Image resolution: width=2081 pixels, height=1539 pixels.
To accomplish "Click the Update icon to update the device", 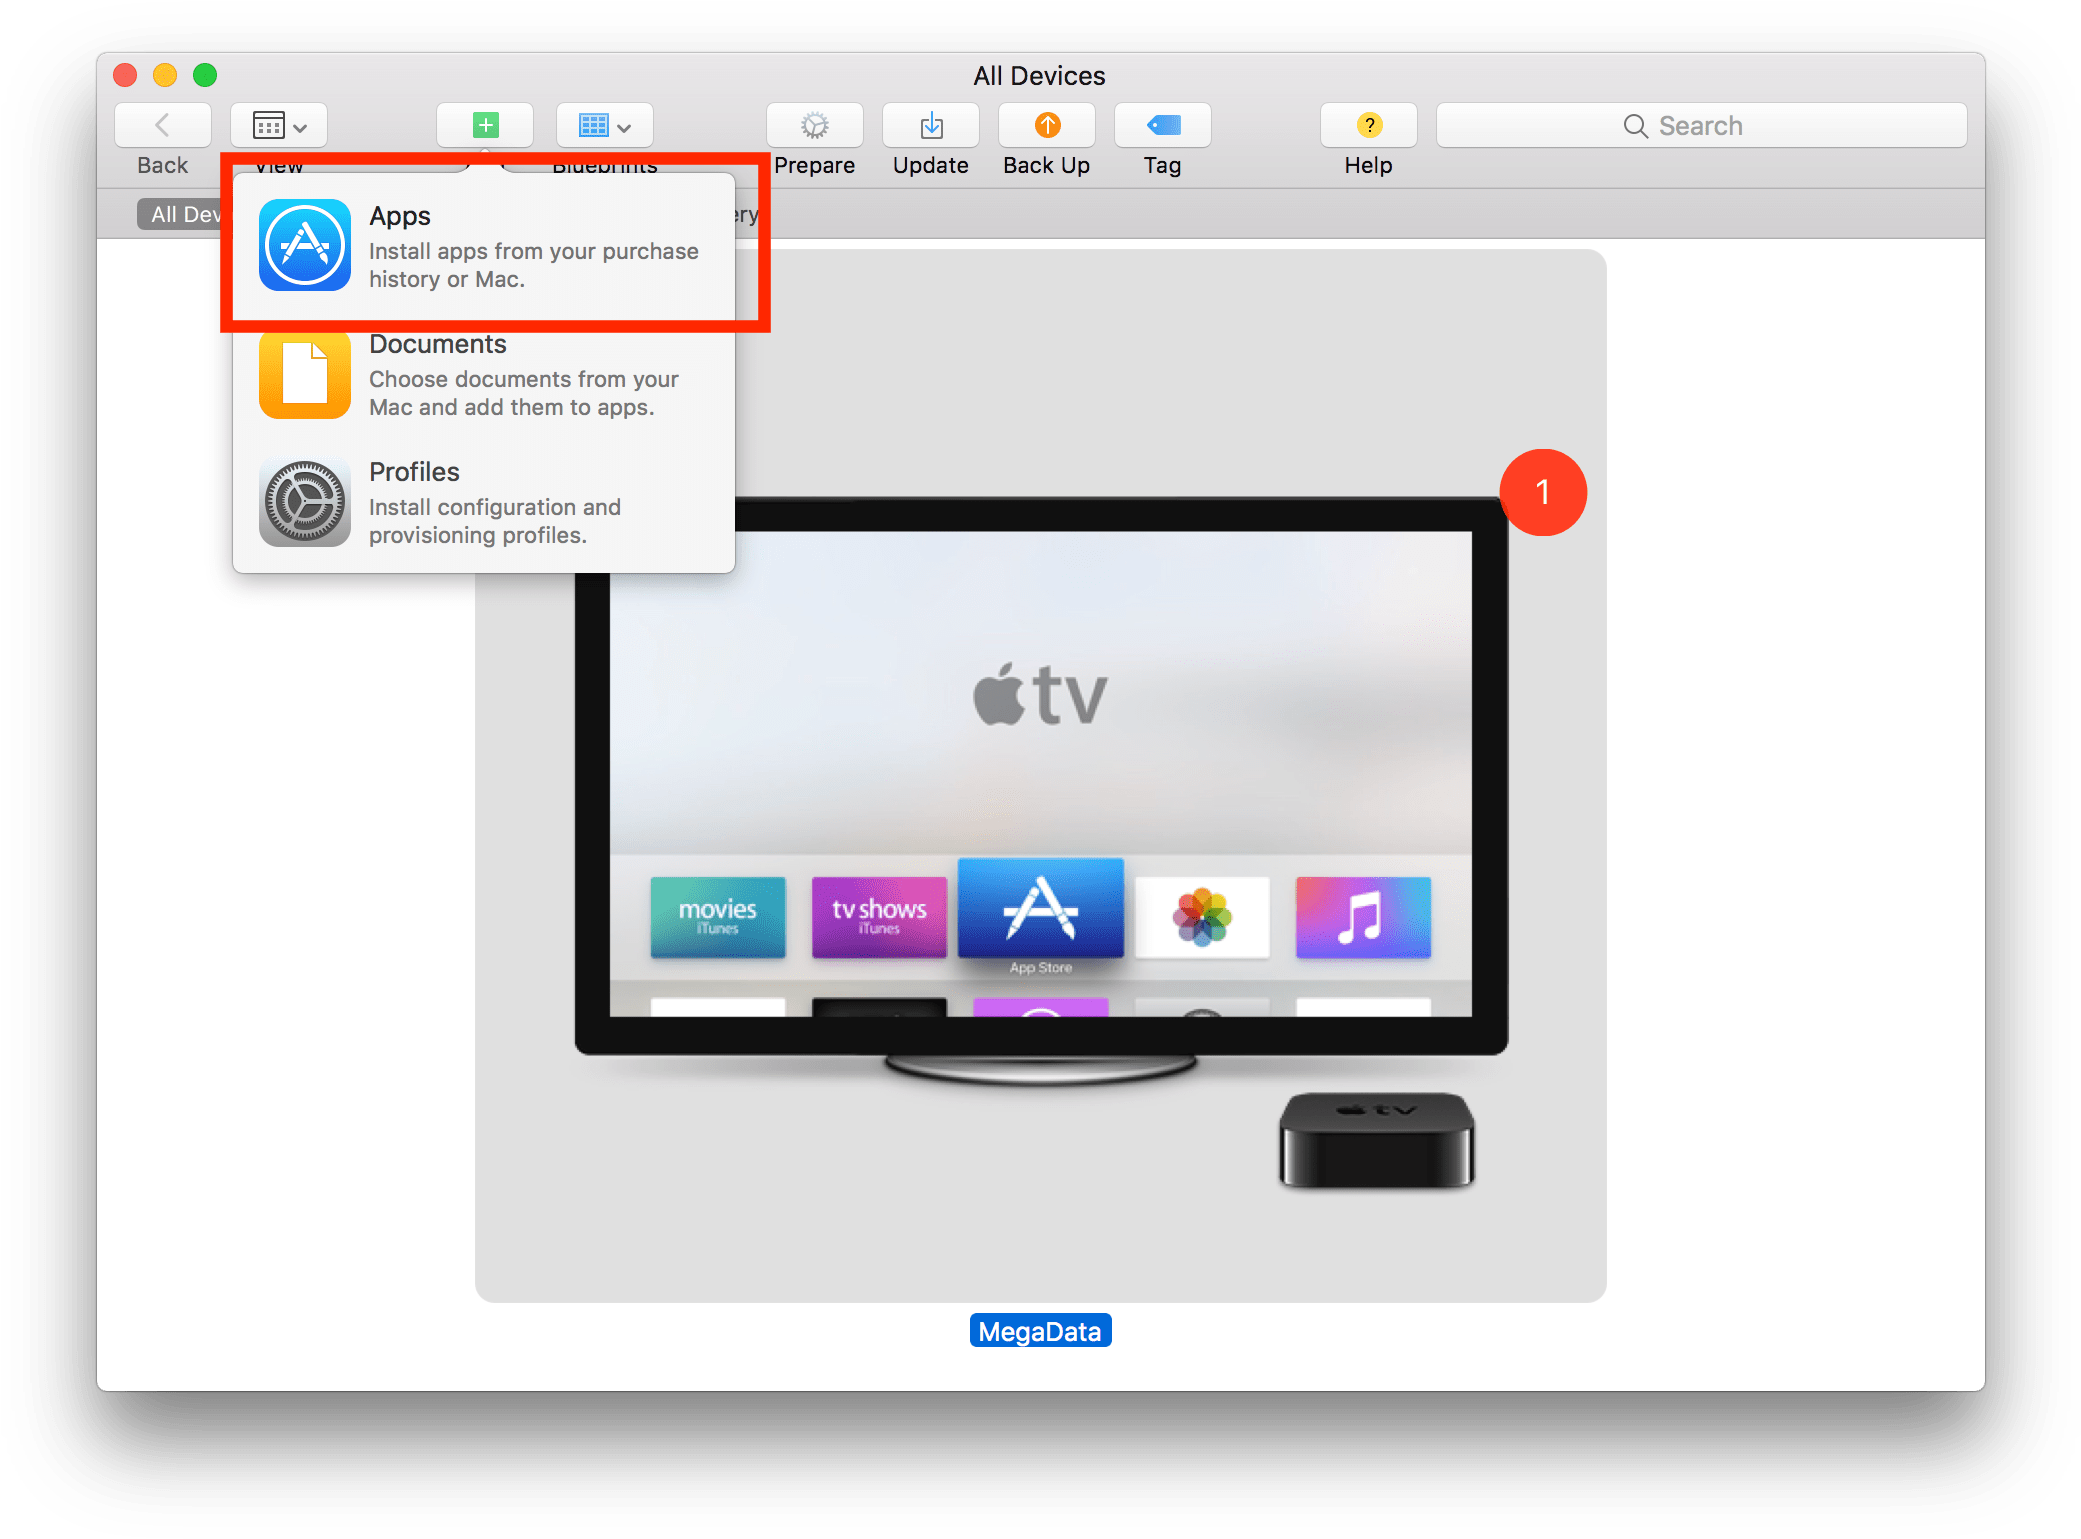I will coord(929,125).
